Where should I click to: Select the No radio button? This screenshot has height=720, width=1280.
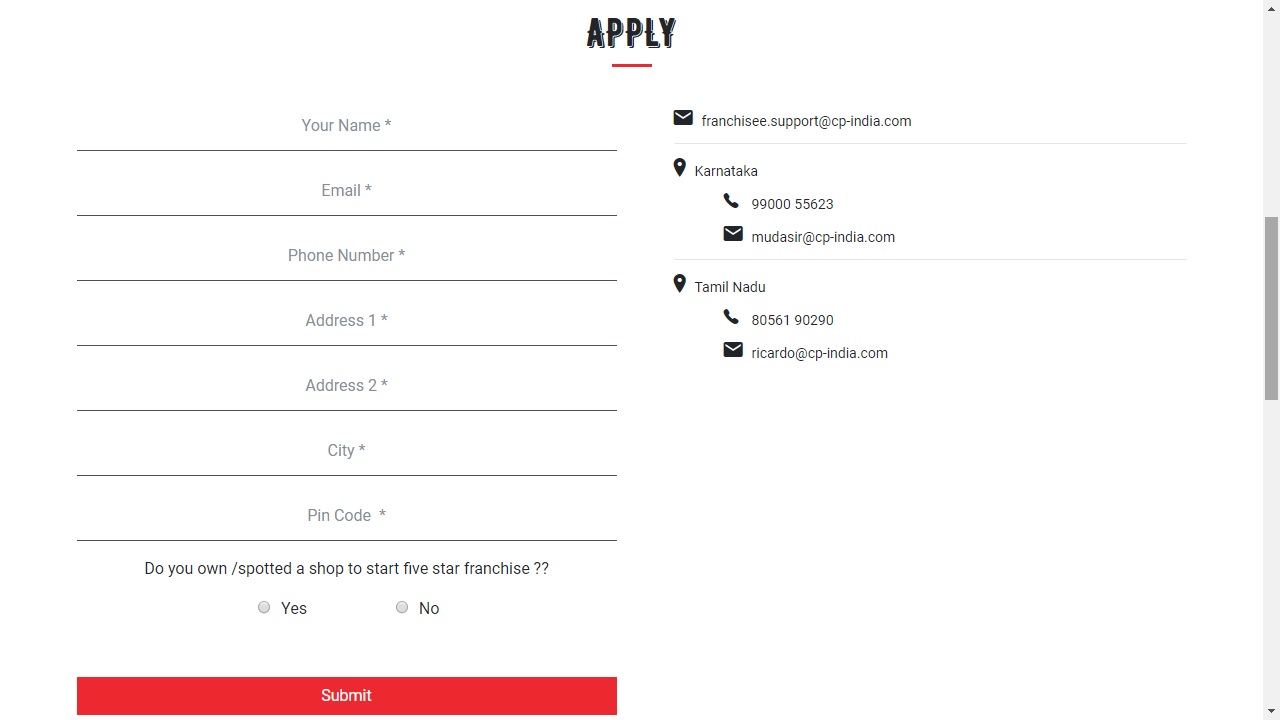(402, 607)
